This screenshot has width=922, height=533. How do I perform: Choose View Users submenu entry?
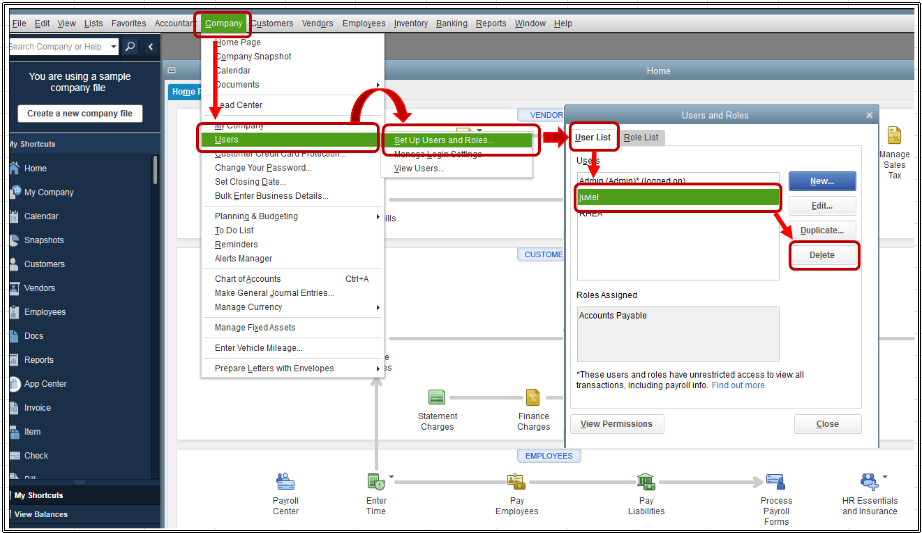pyautogui.click(x=419, y=168)
